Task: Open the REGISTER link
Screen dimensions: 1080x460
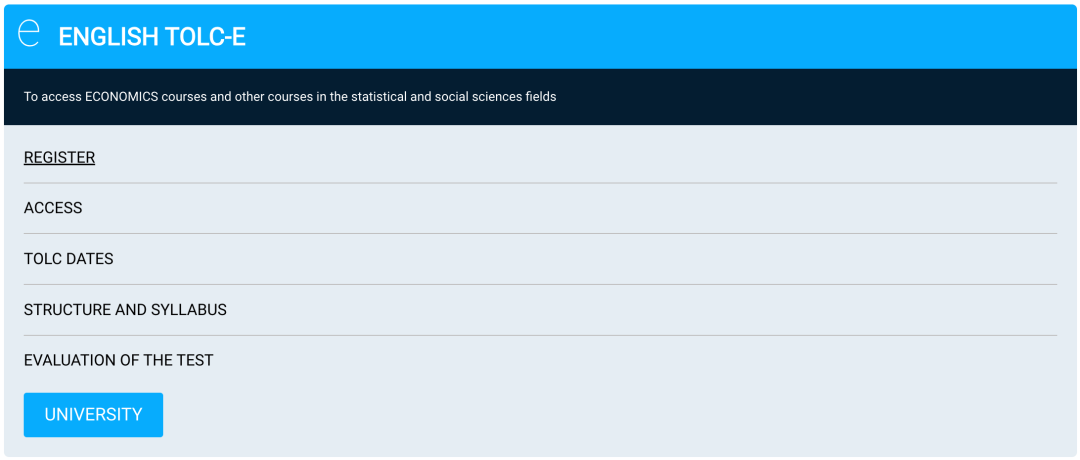Action: coord(59,157)
